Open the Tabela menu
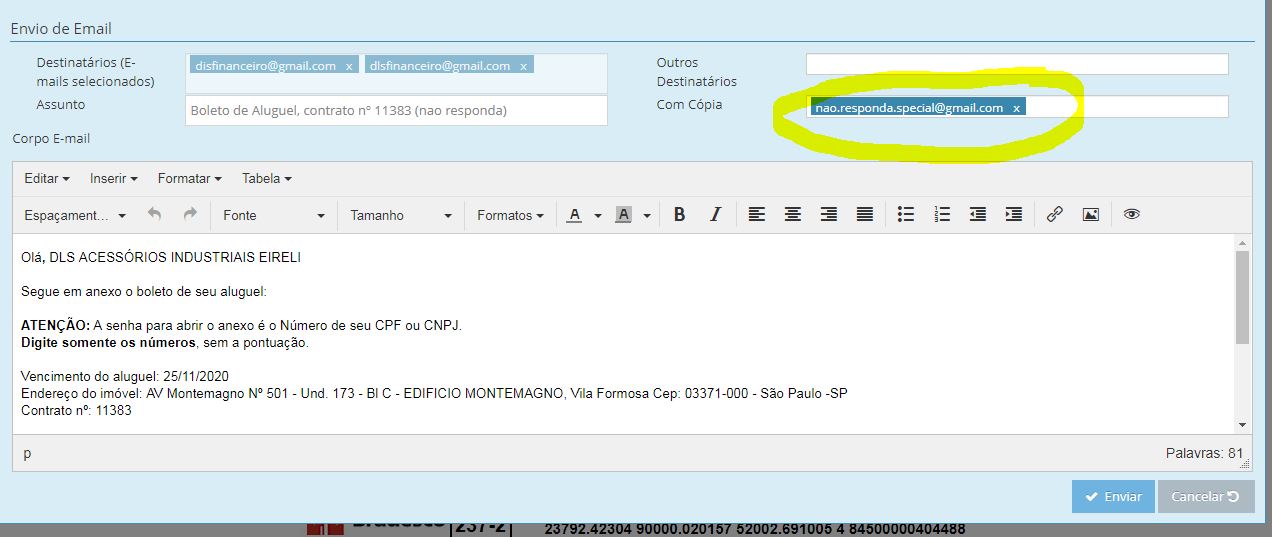This screenshot has width=1272, height=537. (x=267, y=178)
